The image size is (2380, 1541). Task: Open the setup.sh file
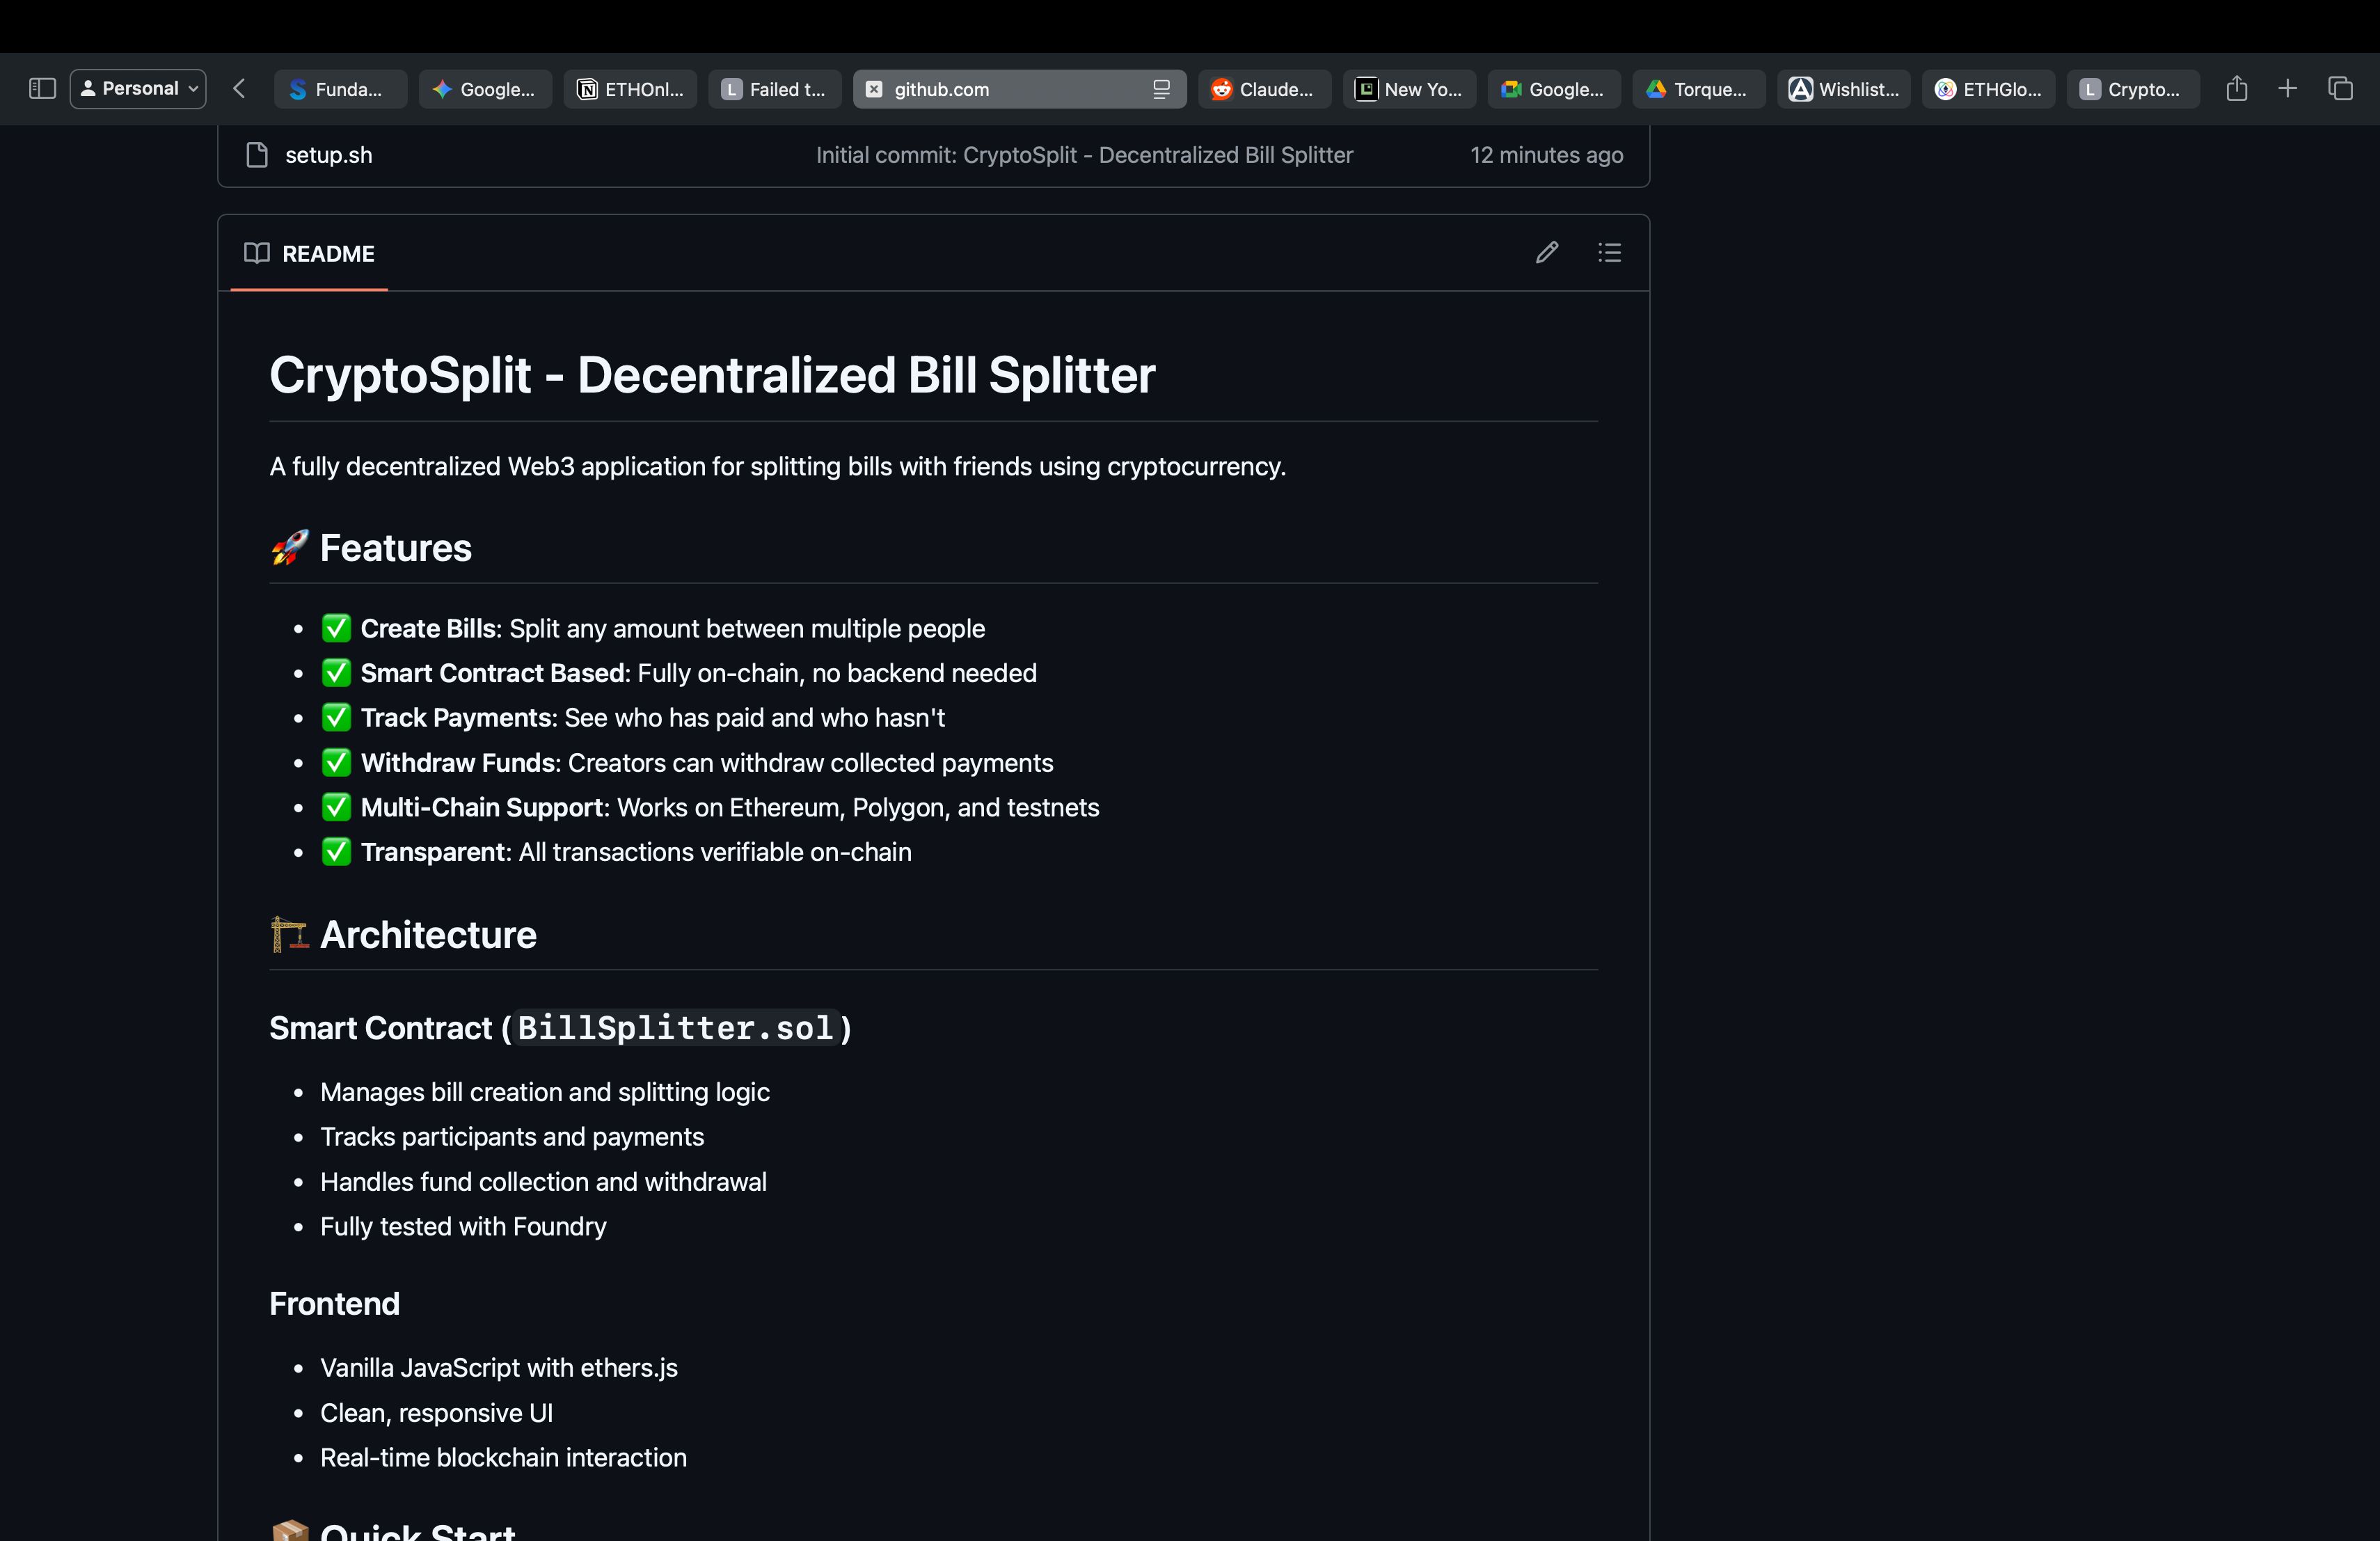(329, 155)
